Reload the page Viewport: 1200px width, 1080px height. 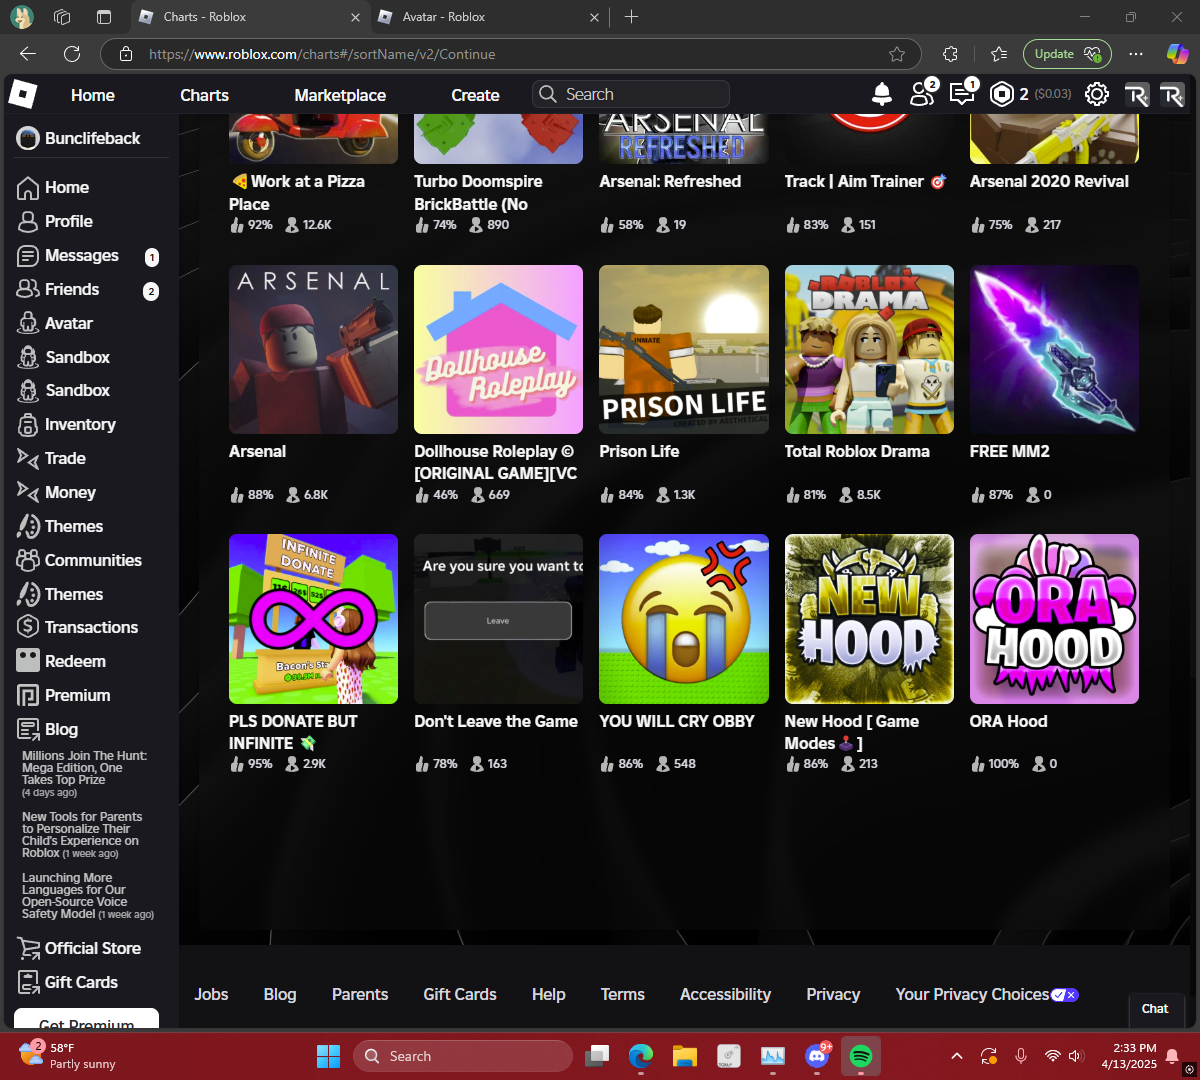coord(72,54)
